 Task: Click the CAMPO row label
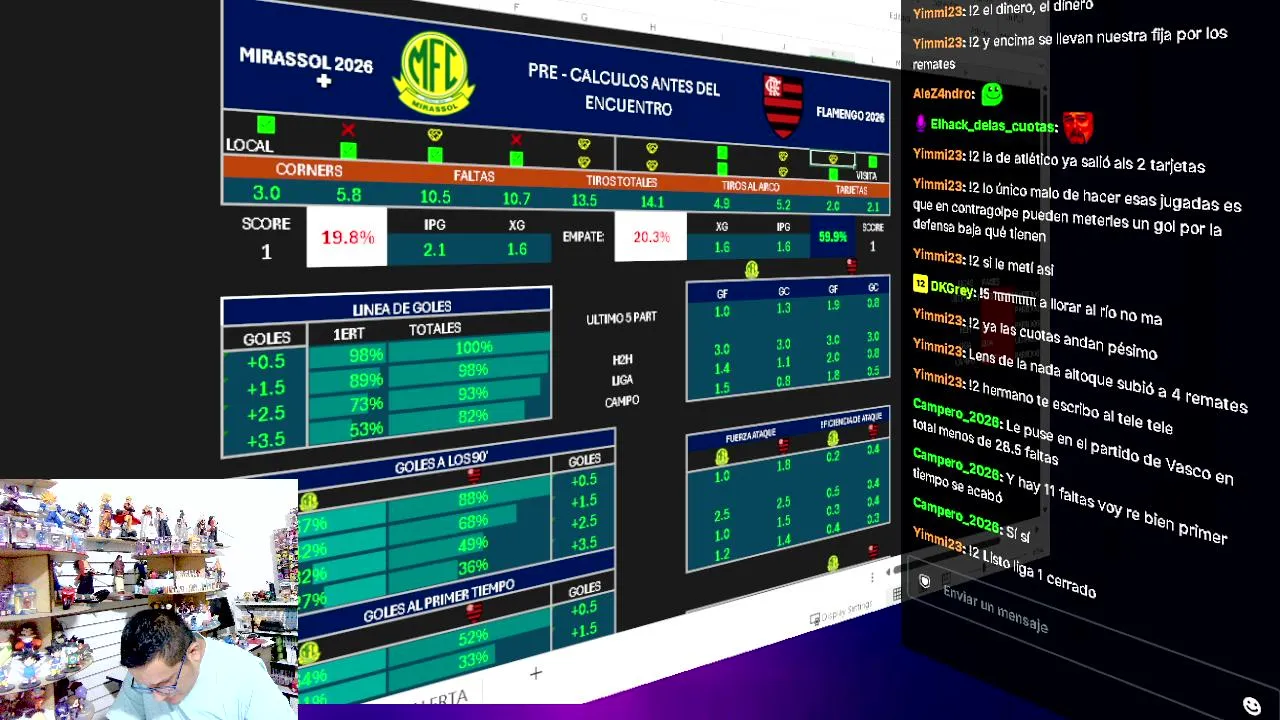[622, 401]
